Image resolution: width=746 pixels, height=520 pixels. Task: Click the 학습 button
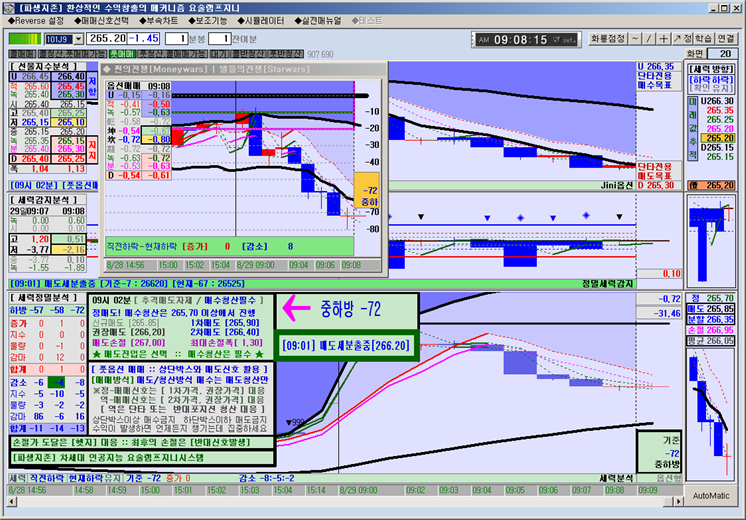[x=703, y=39]
